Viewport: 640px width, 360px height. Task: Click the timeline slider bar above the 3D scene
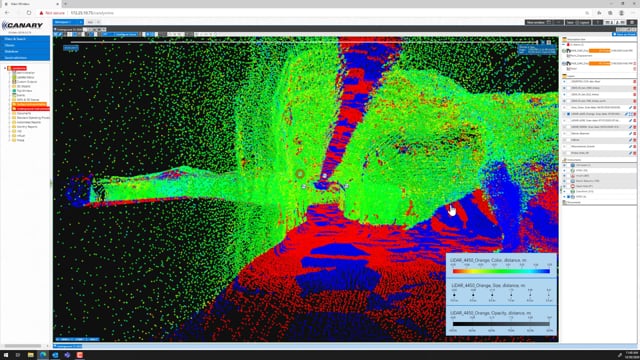pyautogui.click(x=304, y=42)
